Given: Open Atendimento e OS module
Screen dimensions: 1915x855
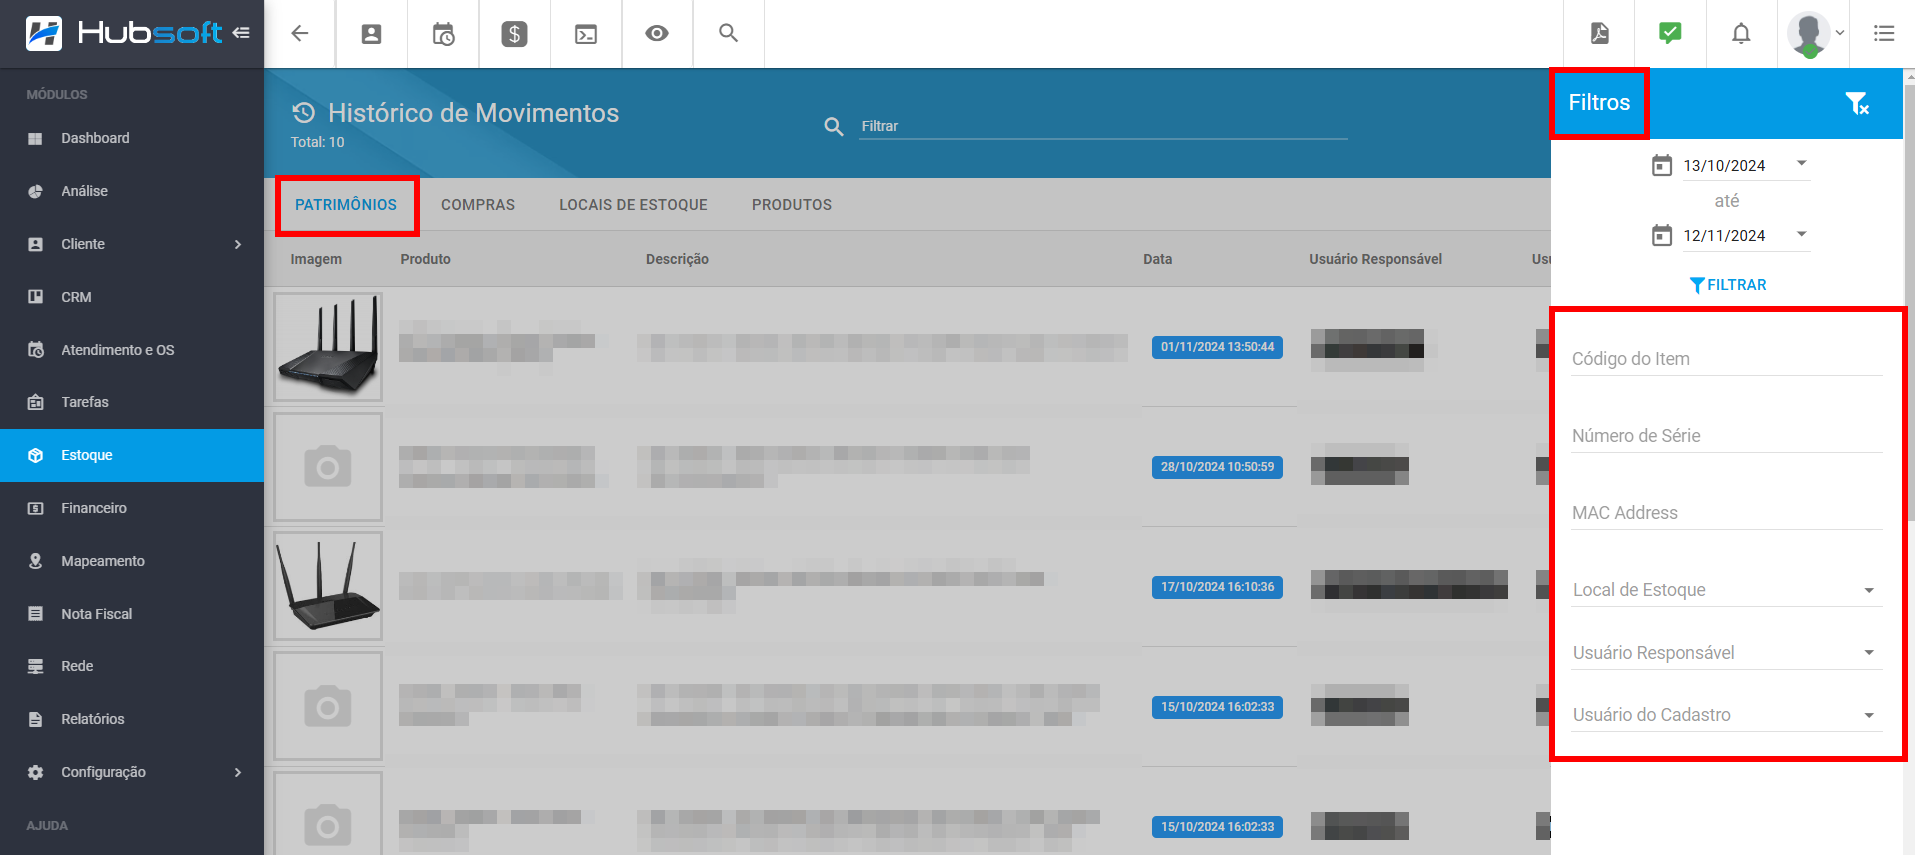Looking at the screenshot, I should pos(132,350).
